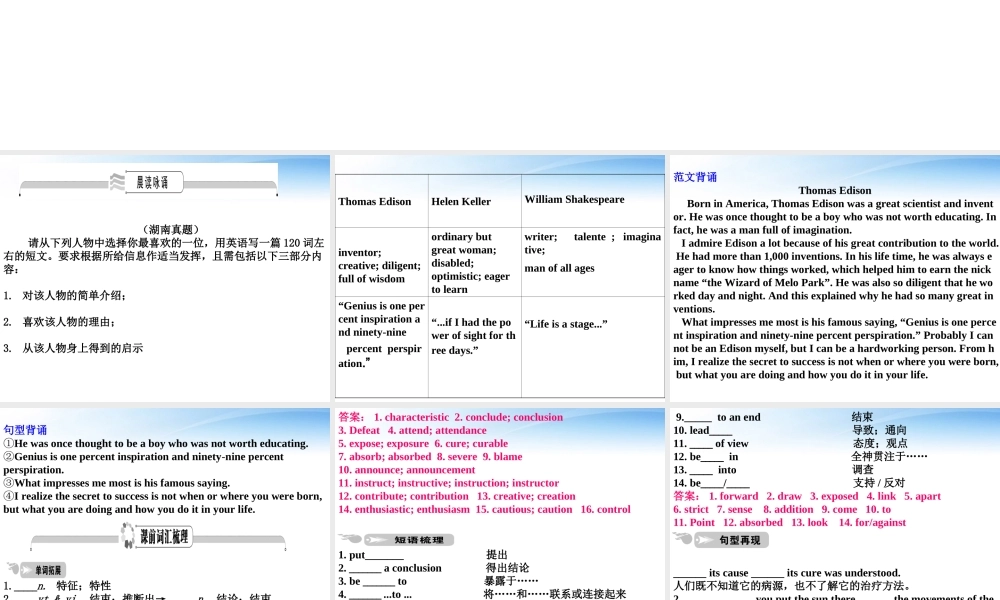Click the sentence '______ its cause ______ its cure was understood'
Viewport: 1000px width, 600px height.
(786, 573)
